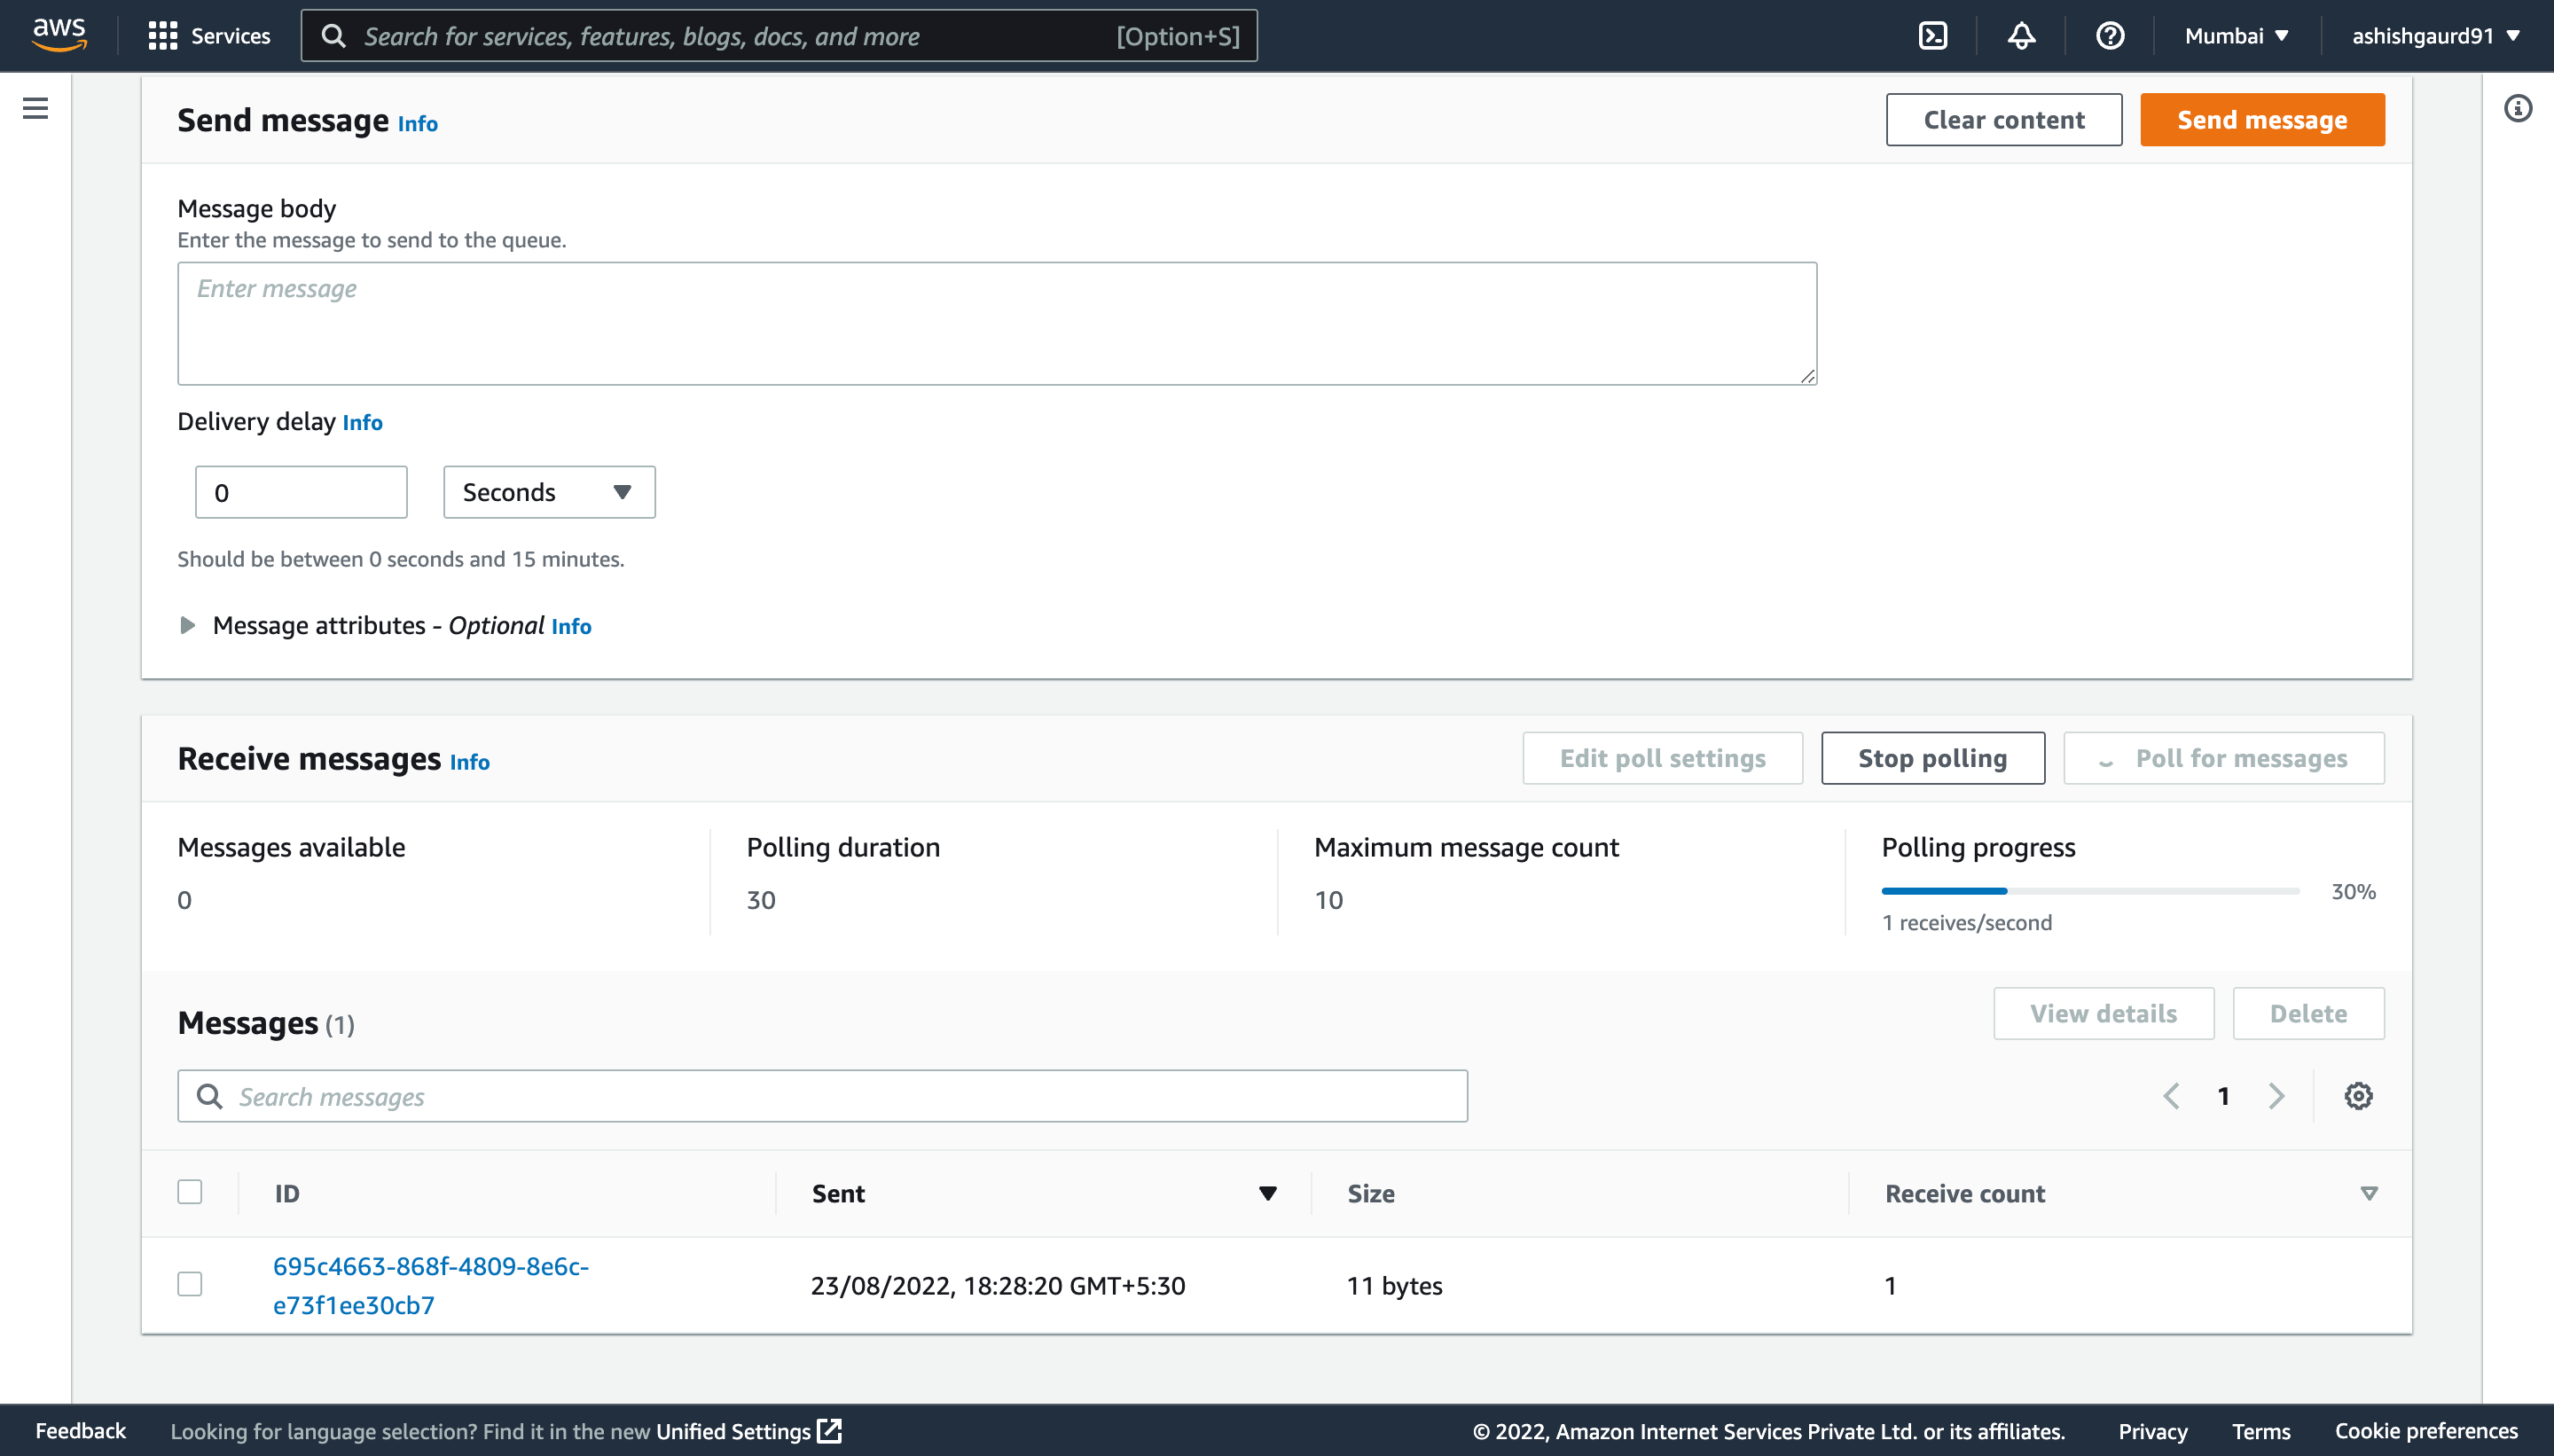Stop polling for messages
Viewport: 2554px width, 1456px height.
[x=1932, y=758]
